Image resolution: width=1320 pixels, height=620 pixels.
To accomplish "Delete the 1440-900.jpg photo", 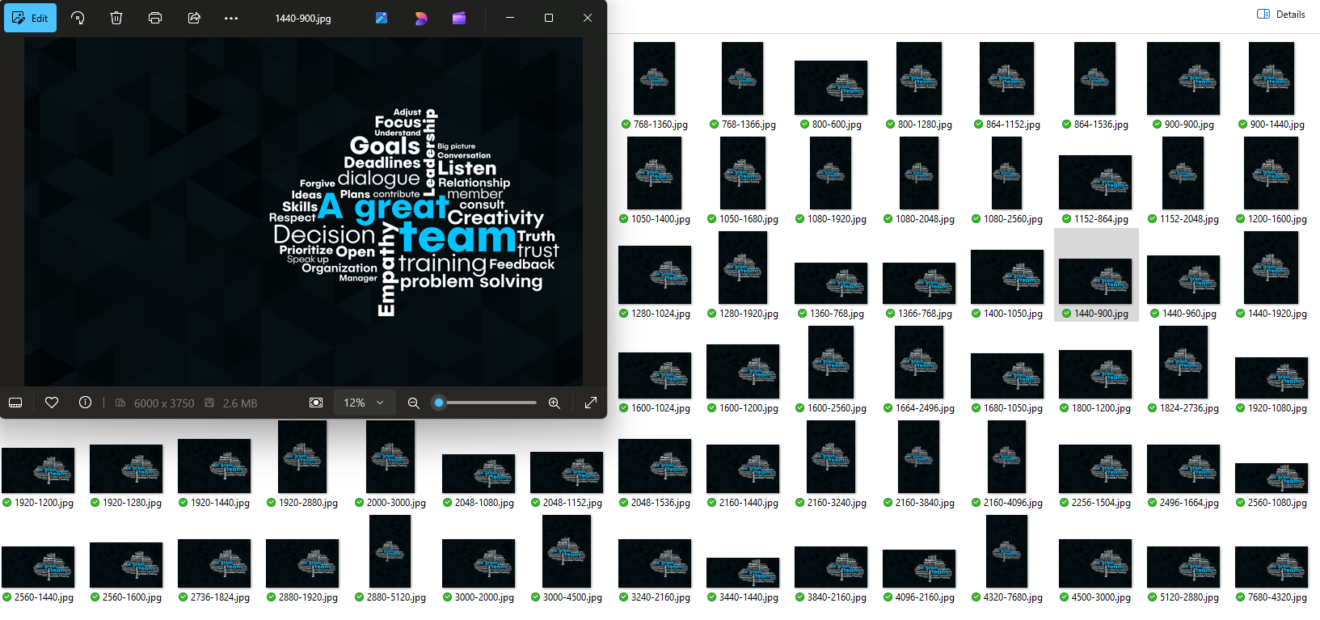I will pyautogui.click(x=116, y=18).
